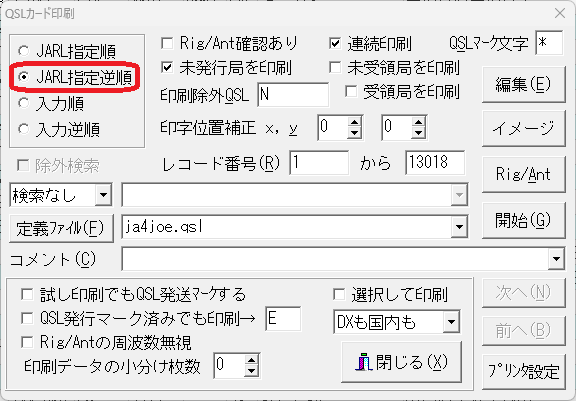Viewport: 576px width, 401px height.
Task: Open プリンタ設定 printer settings
Action: click(523, 371)
